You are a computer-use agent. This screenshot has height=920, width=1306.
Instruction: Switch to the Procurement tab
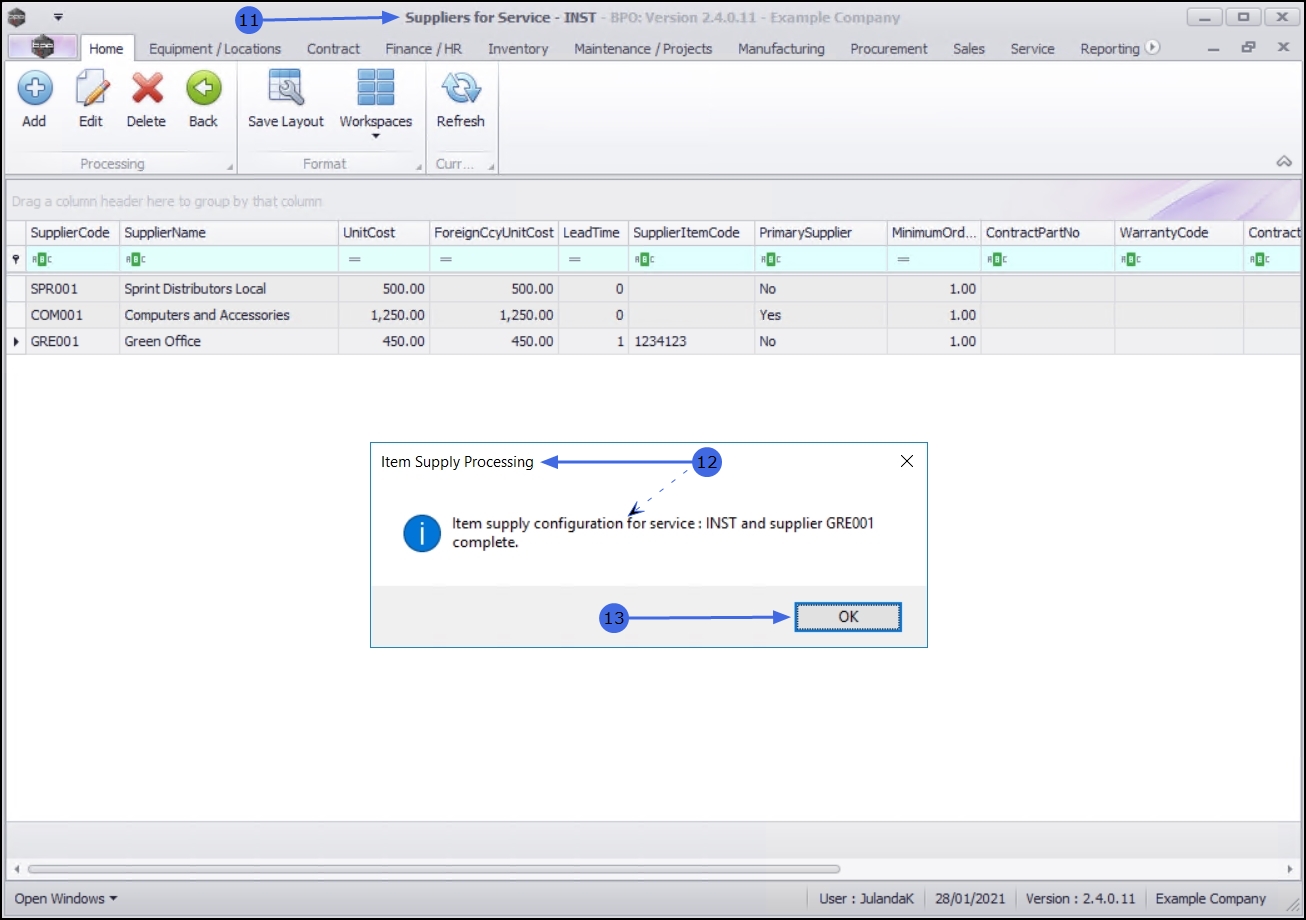[x=889, y=48]
